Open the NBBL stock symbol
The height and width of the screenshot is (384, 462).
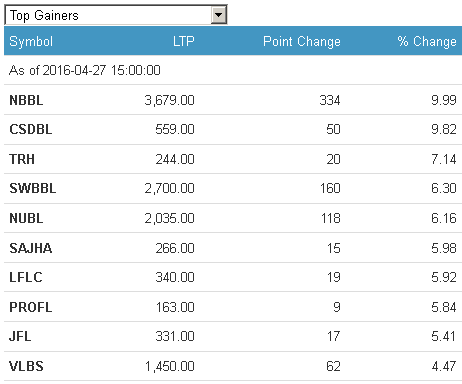[26, 100]
